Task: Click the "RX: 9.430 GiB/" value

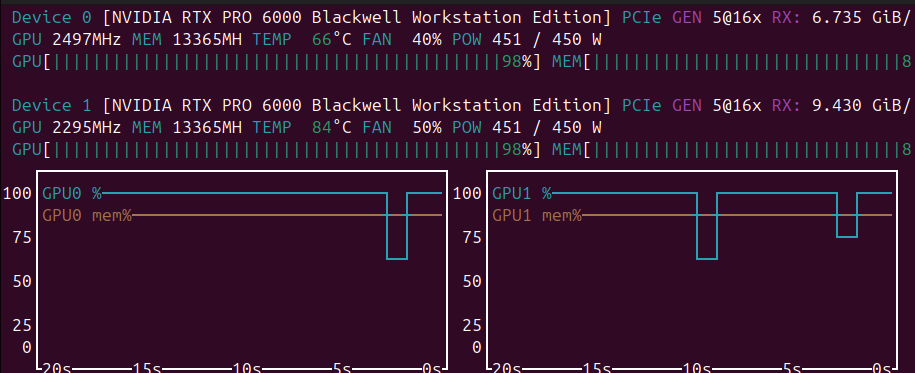Action: (841, 106)
